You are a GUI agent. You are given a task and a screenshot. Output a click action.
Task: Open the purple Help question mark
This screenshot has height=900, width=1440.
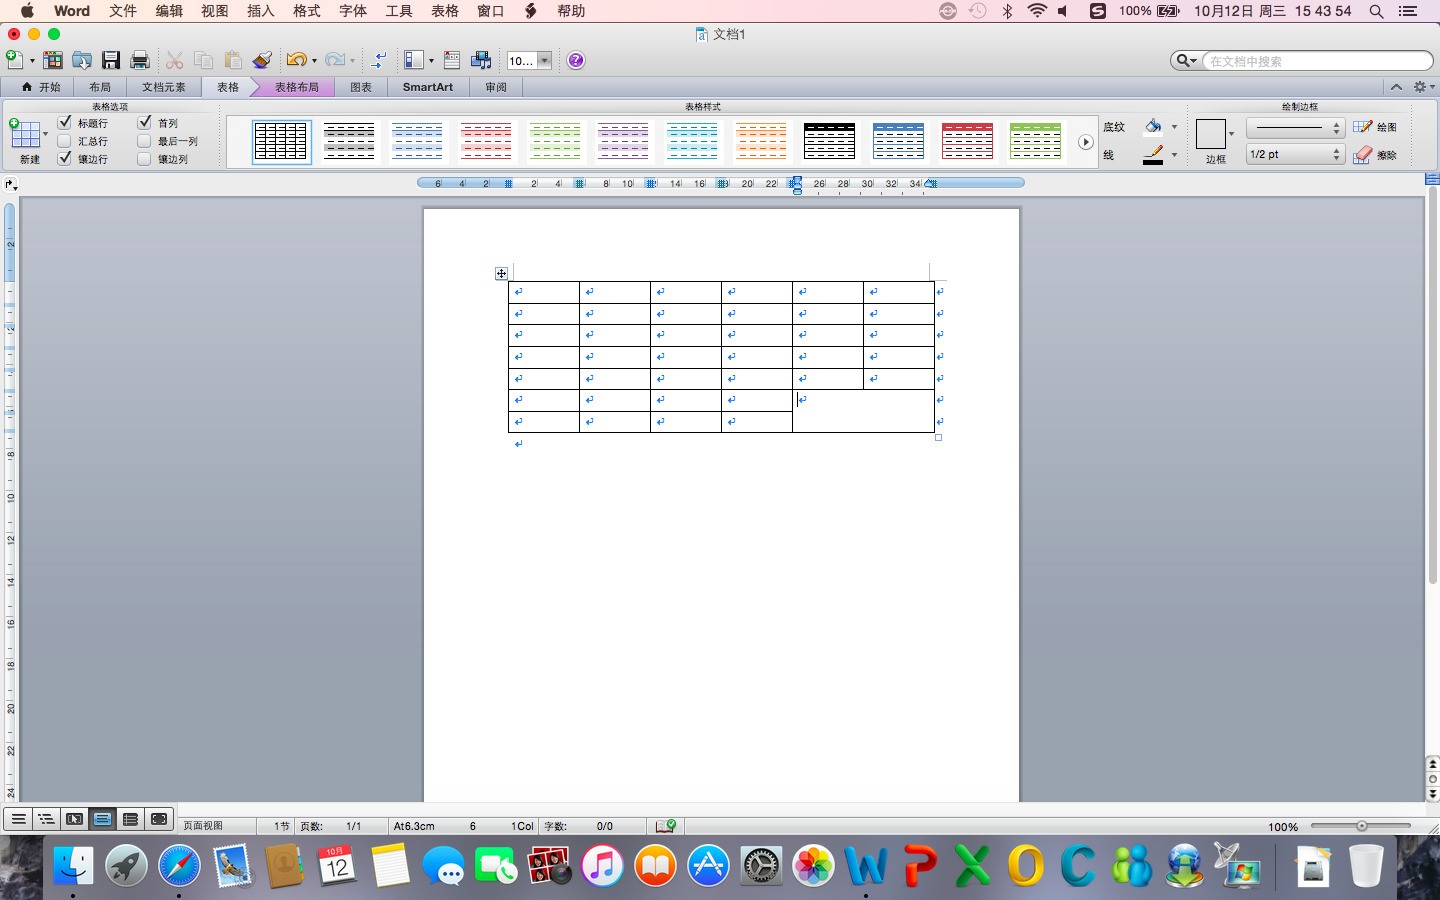pos(576,60)
